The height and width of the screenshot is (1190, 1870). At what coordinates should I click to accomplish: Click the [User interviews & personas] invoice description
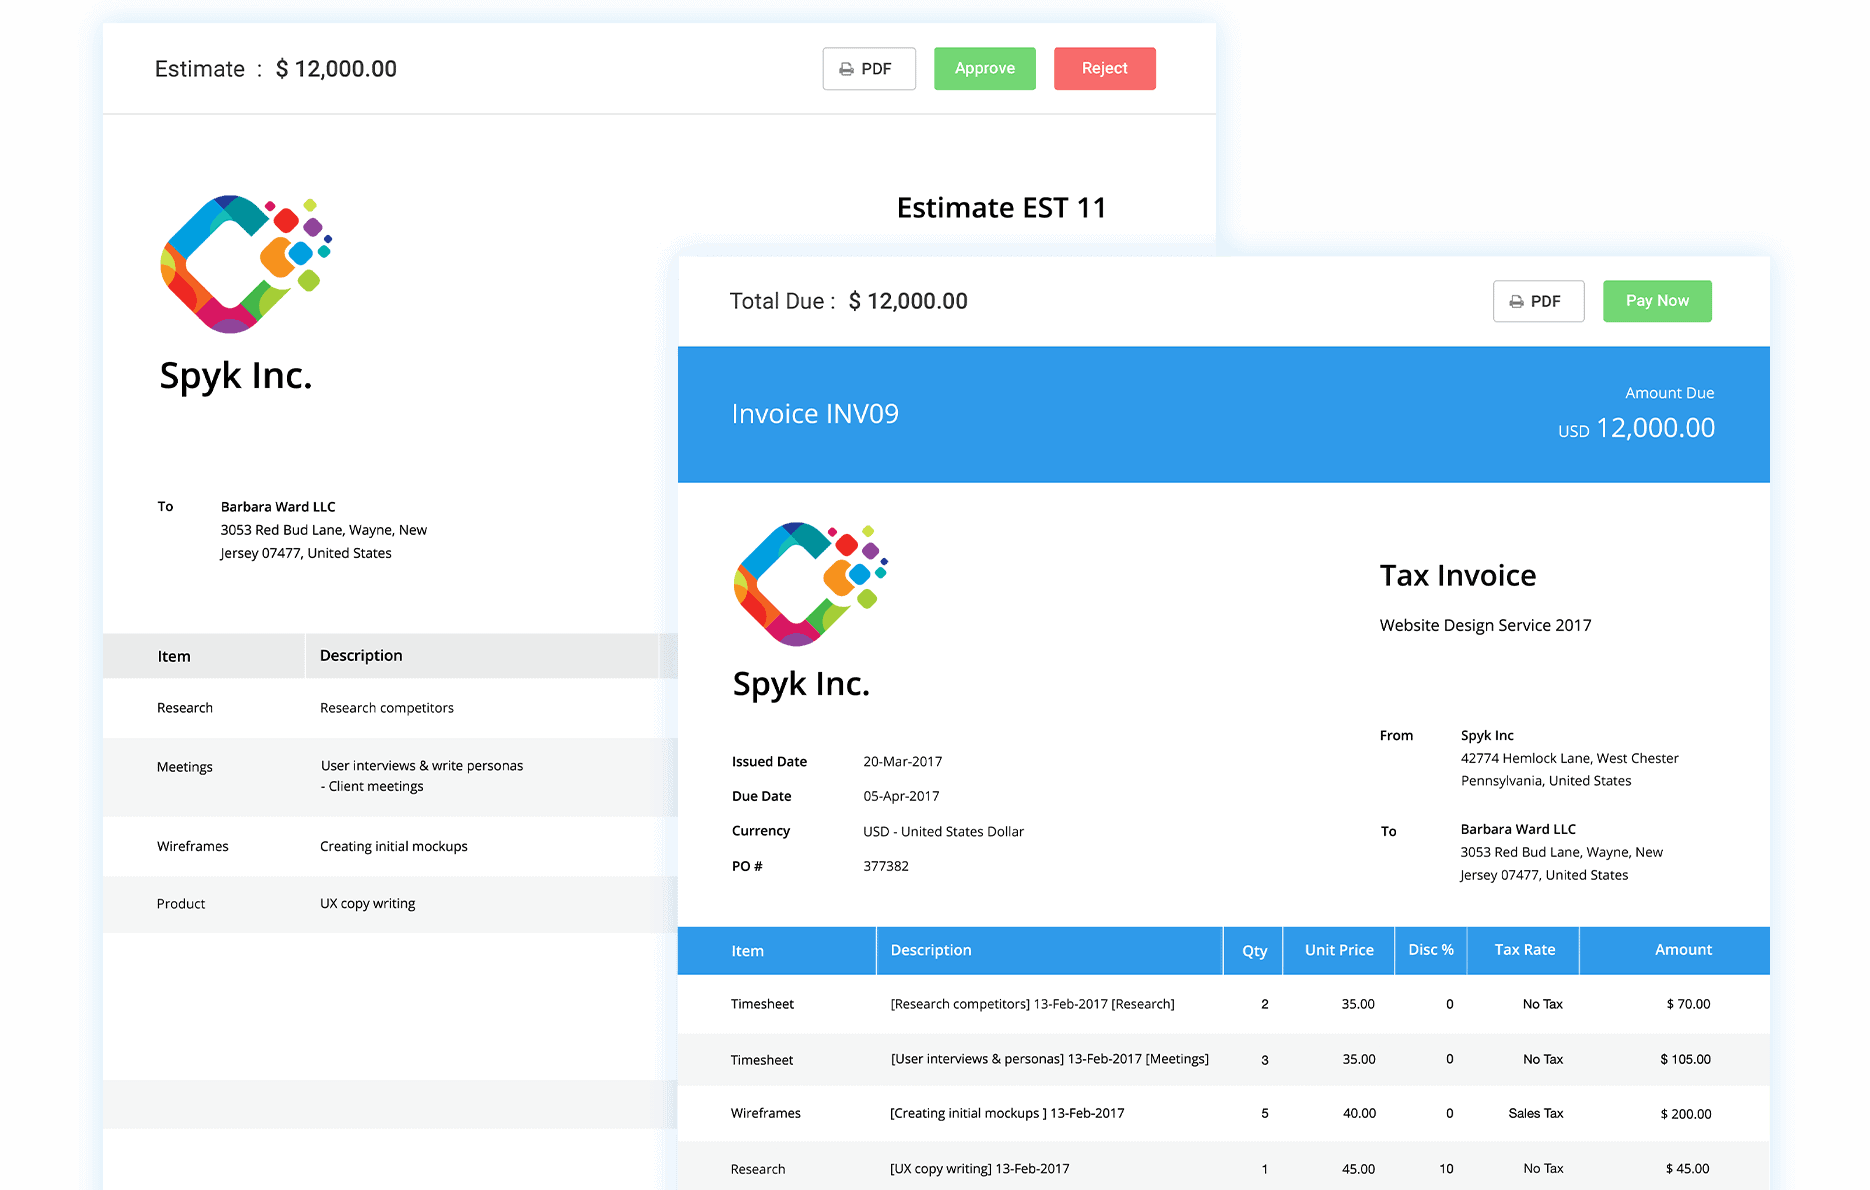click(x=1050, y=1059)
